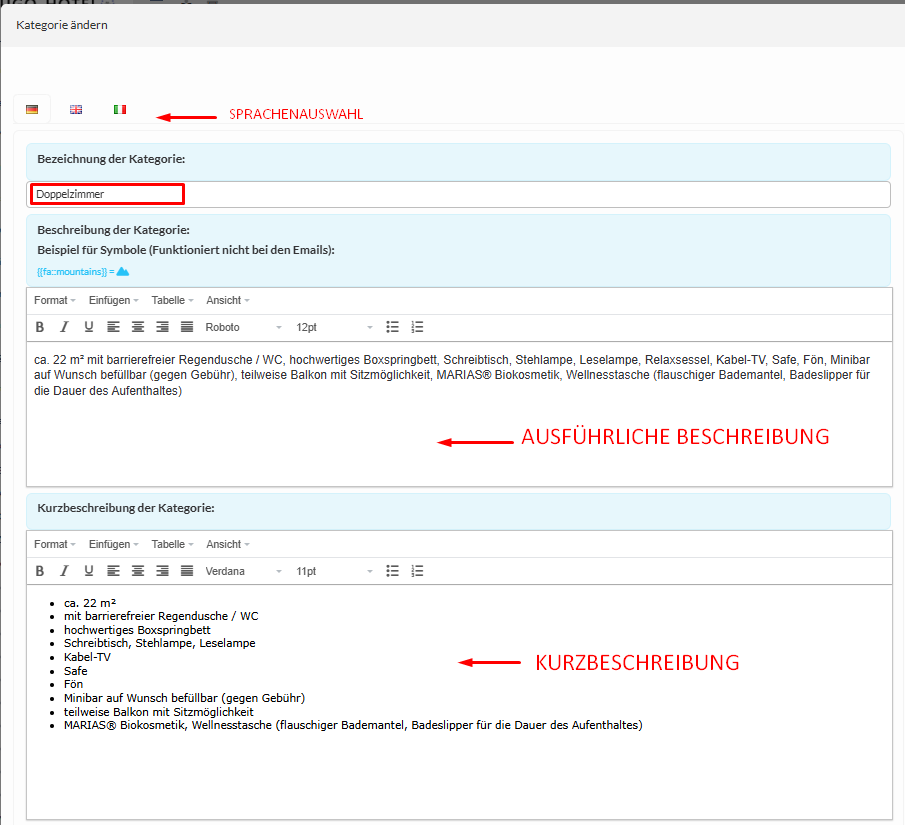Select the German language flag tab
The image size is (905, 825).
[x=32, y=109]
